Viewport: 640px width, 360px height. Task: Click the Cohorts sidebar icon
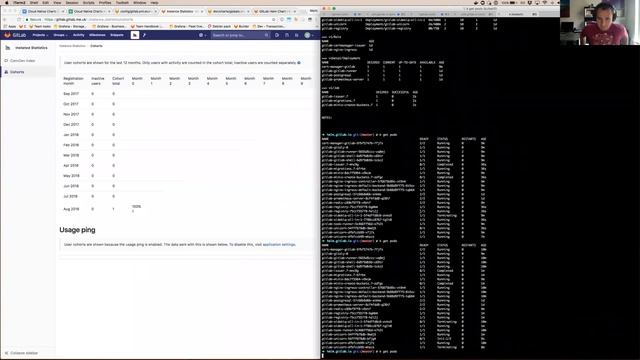point(6,72)
